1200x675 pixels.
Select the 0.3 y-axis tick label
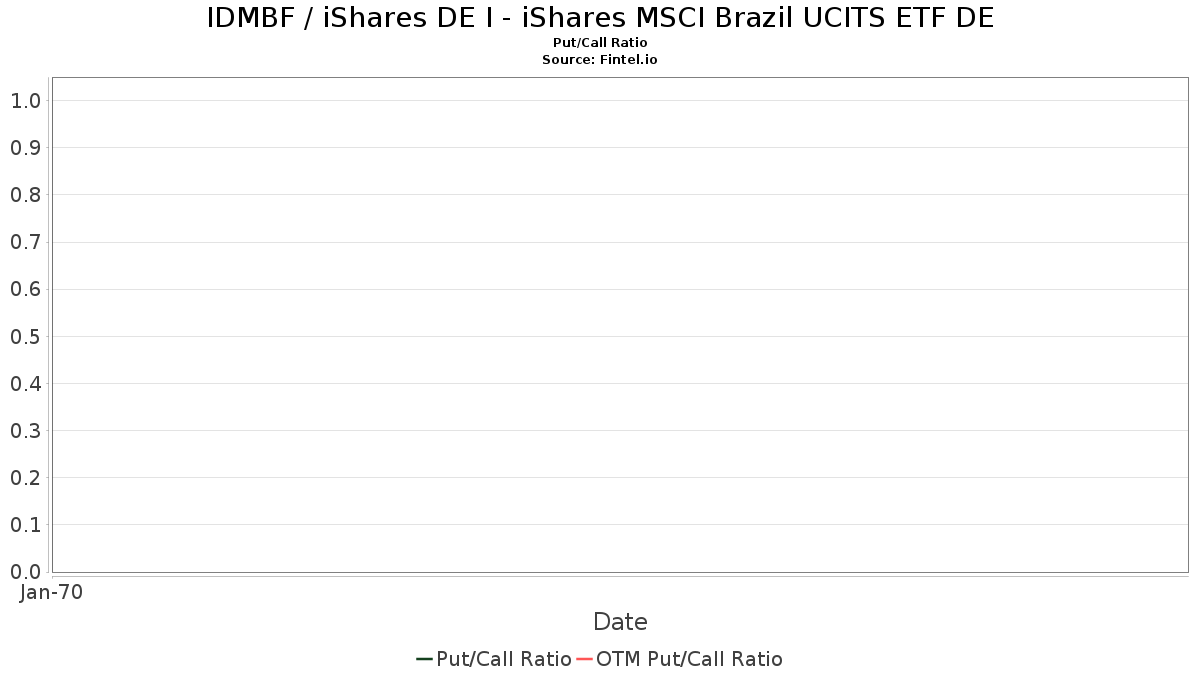tap(25, 431)
